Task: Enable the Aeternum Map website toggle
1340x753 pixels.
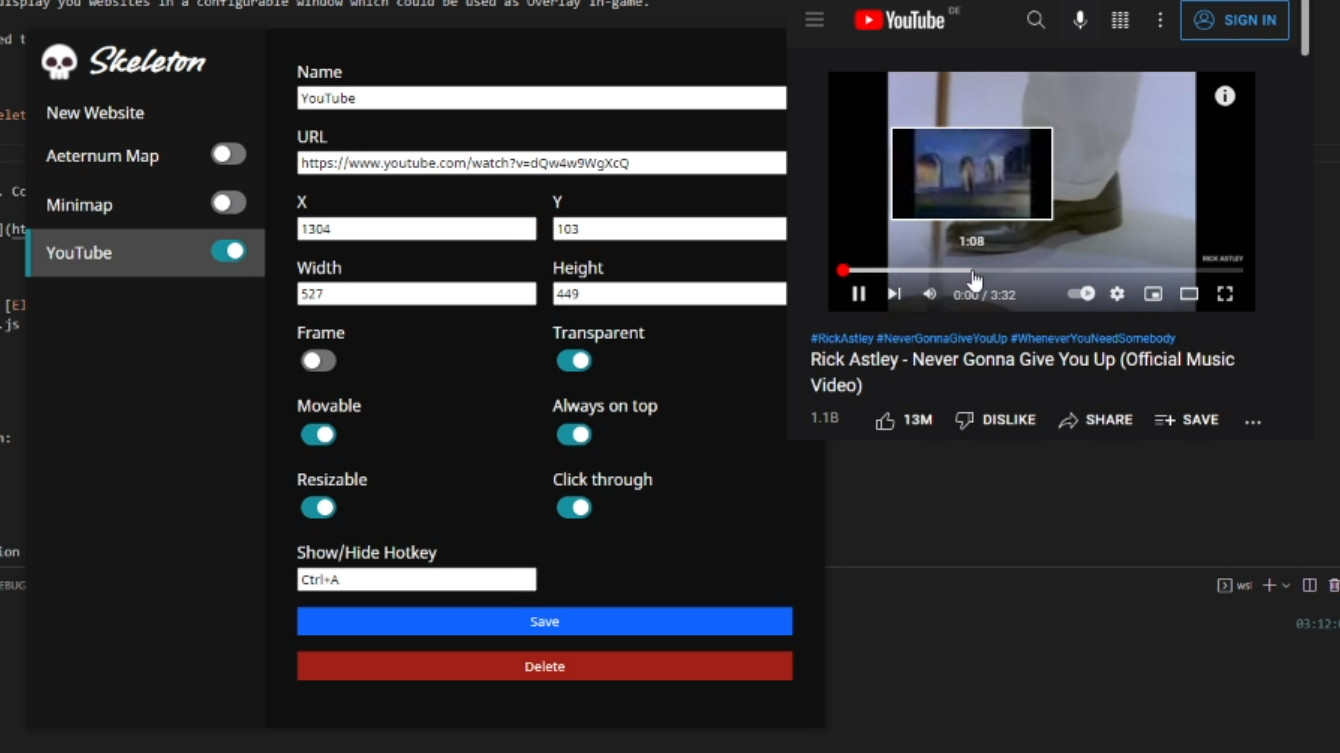Action: pos(228,154)
